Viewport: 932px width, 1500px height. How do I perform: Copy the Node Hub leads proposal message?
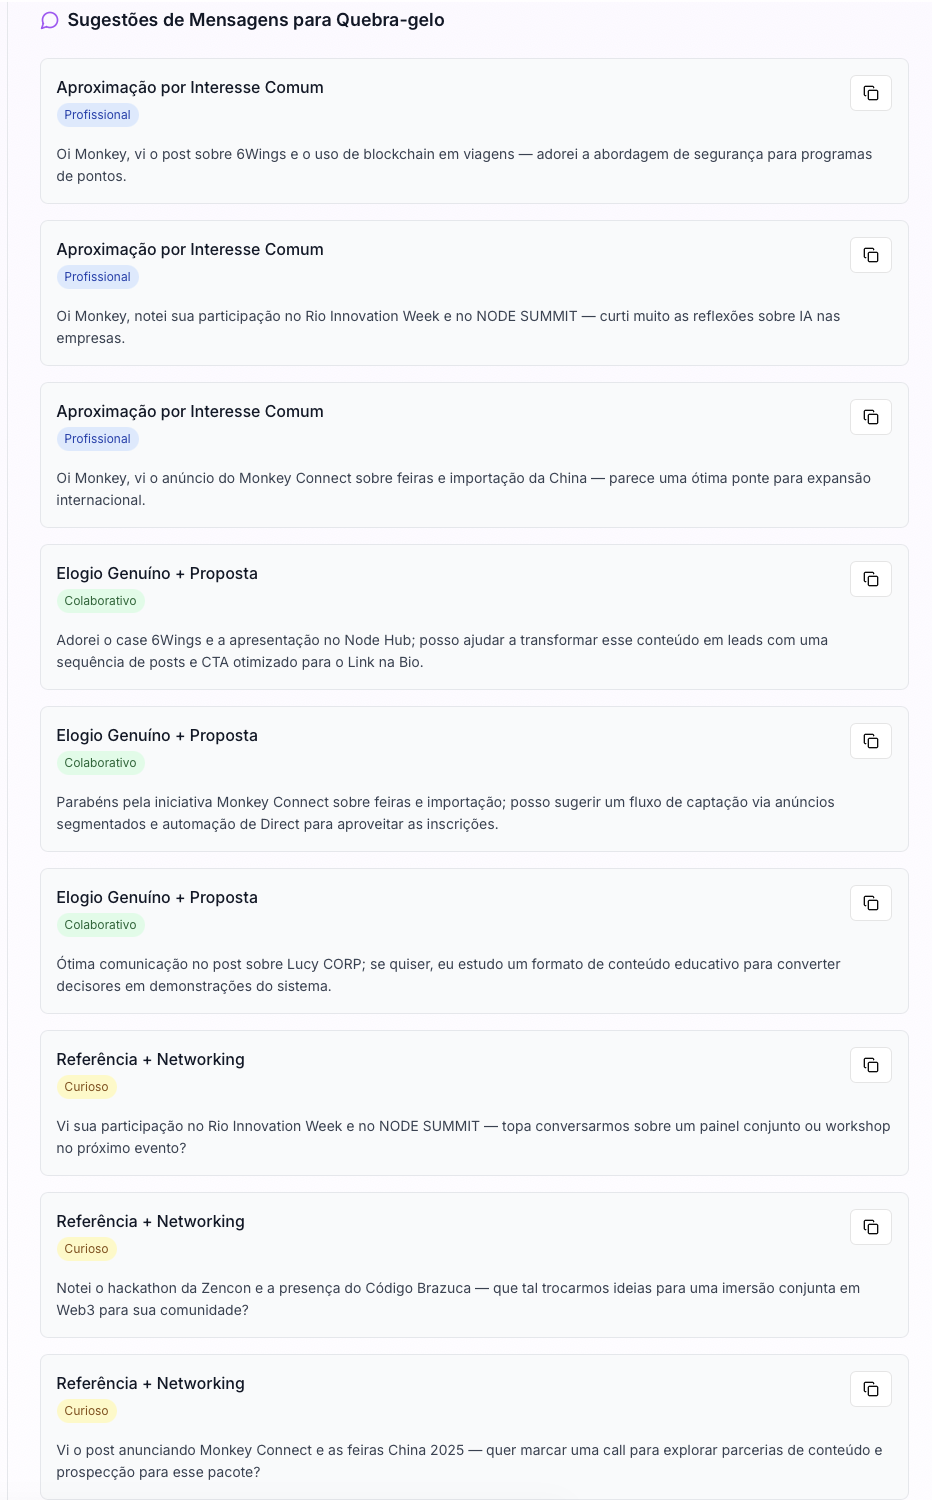coord(871,579)
